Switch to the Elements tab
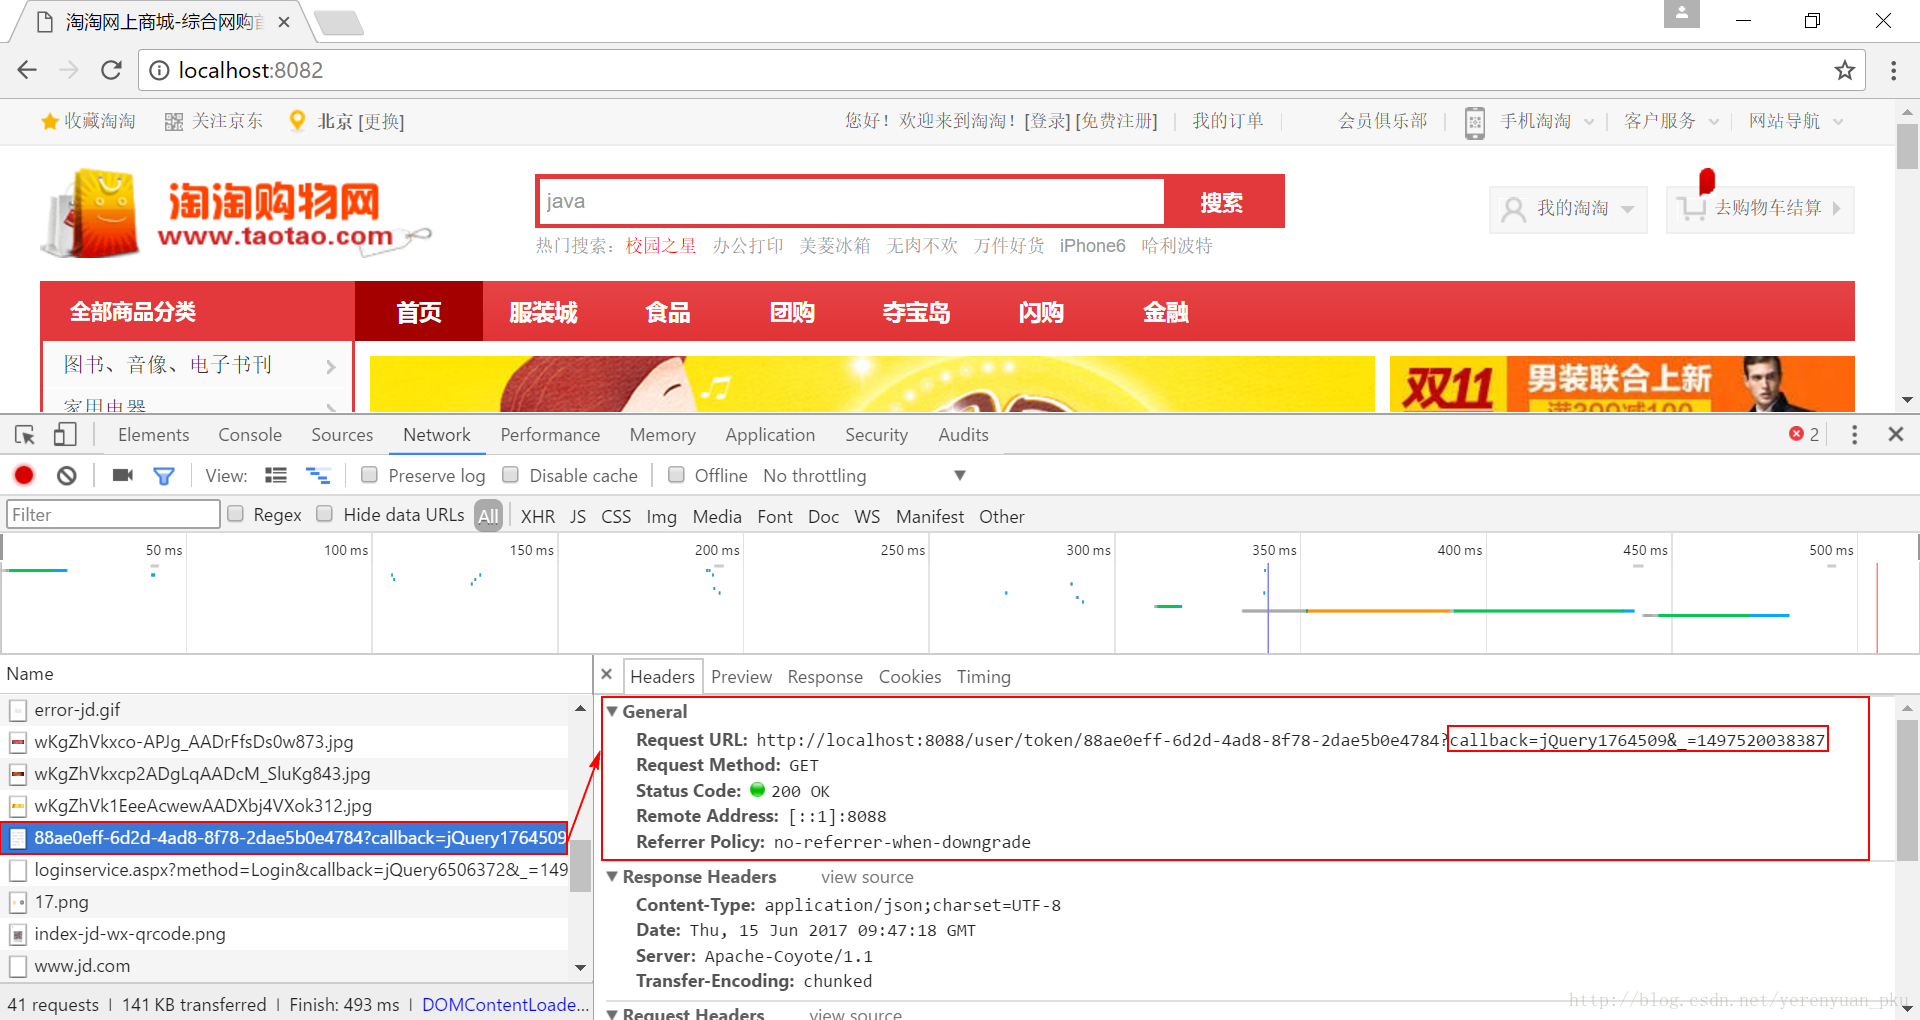Image resolution: width=1920 pixels, height=1020 pixels. [153, 435]
